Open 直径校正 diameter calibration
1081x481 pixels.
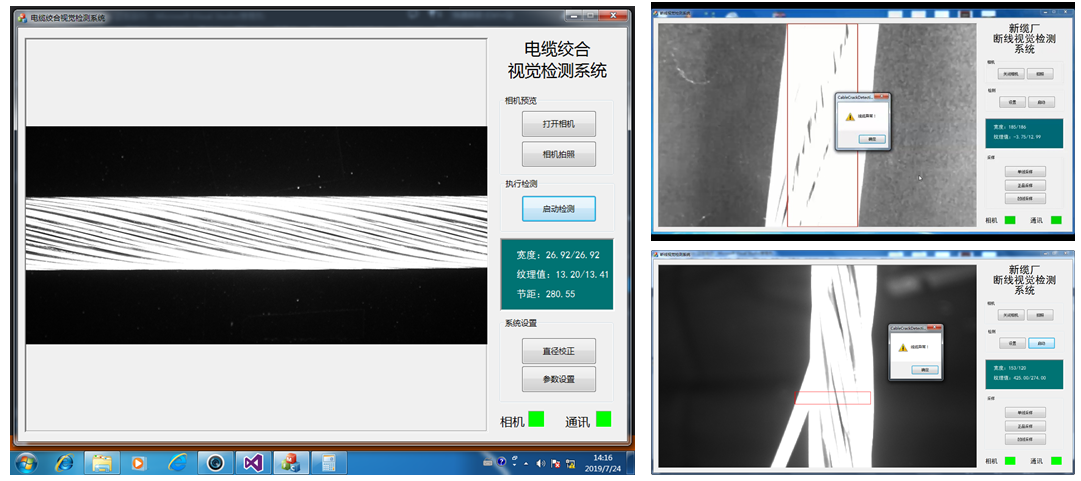tap(558, 350)
